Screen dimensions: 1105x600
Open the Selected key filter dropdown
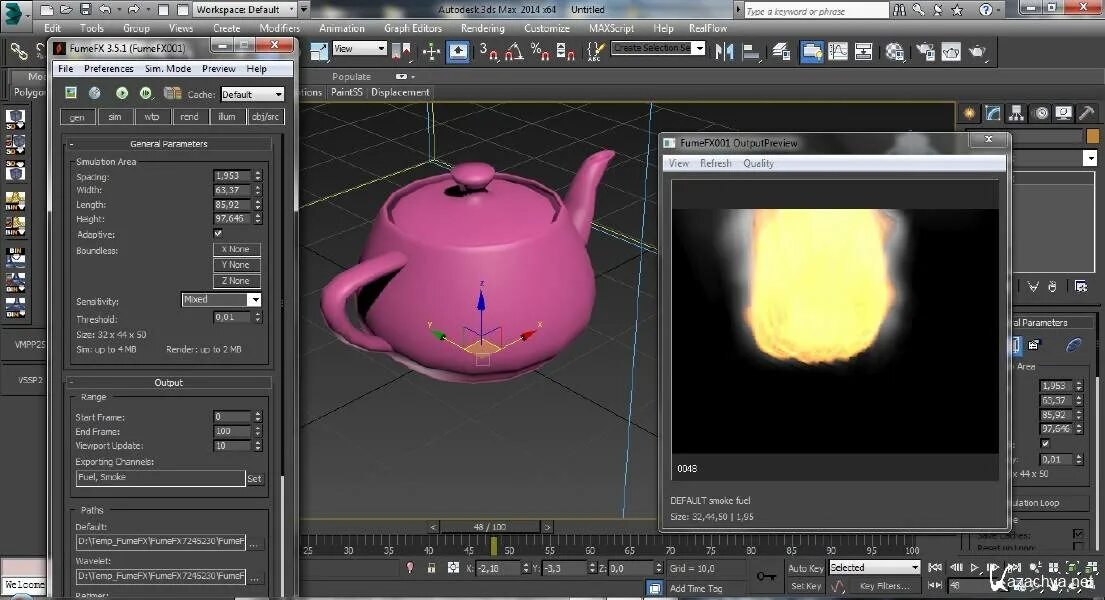(x=875, y=568)
